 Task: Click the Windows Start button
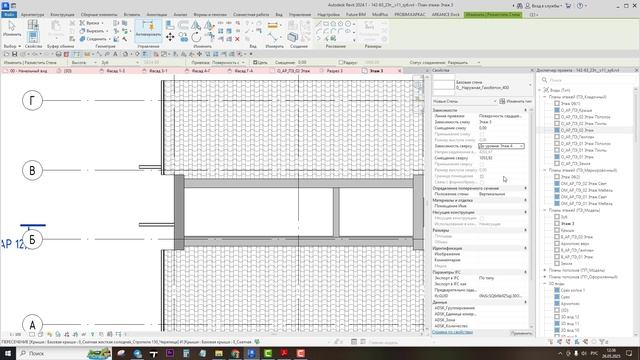coord(8,353)
